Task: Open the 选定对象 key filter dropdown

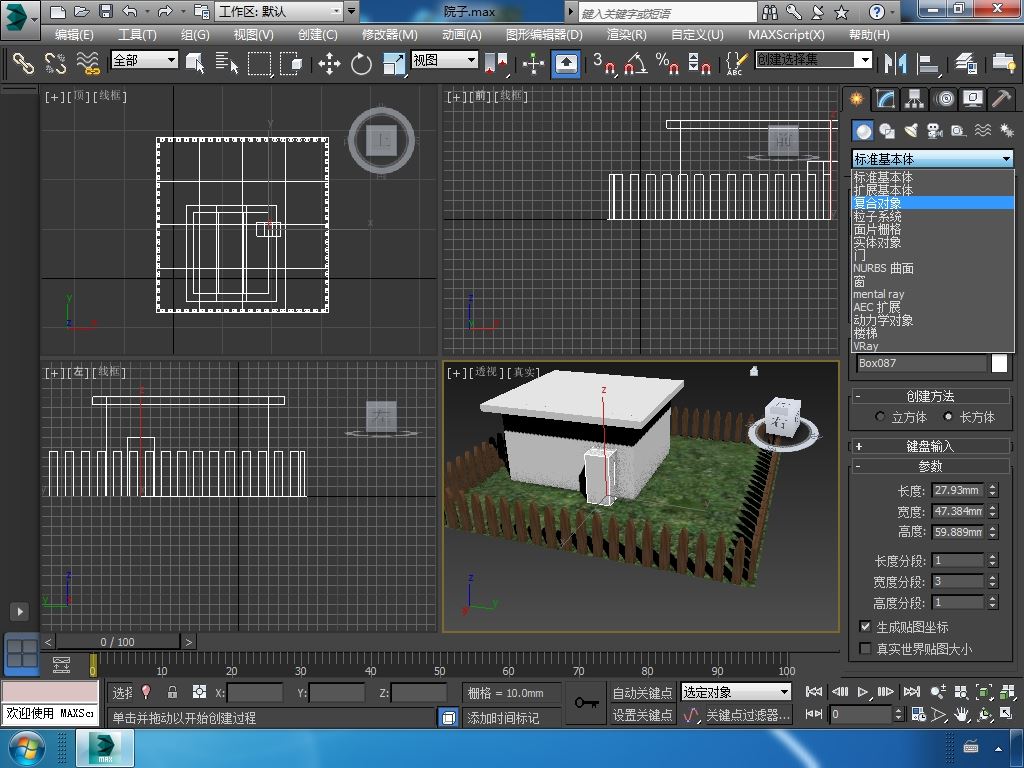Action: (736, 692)
